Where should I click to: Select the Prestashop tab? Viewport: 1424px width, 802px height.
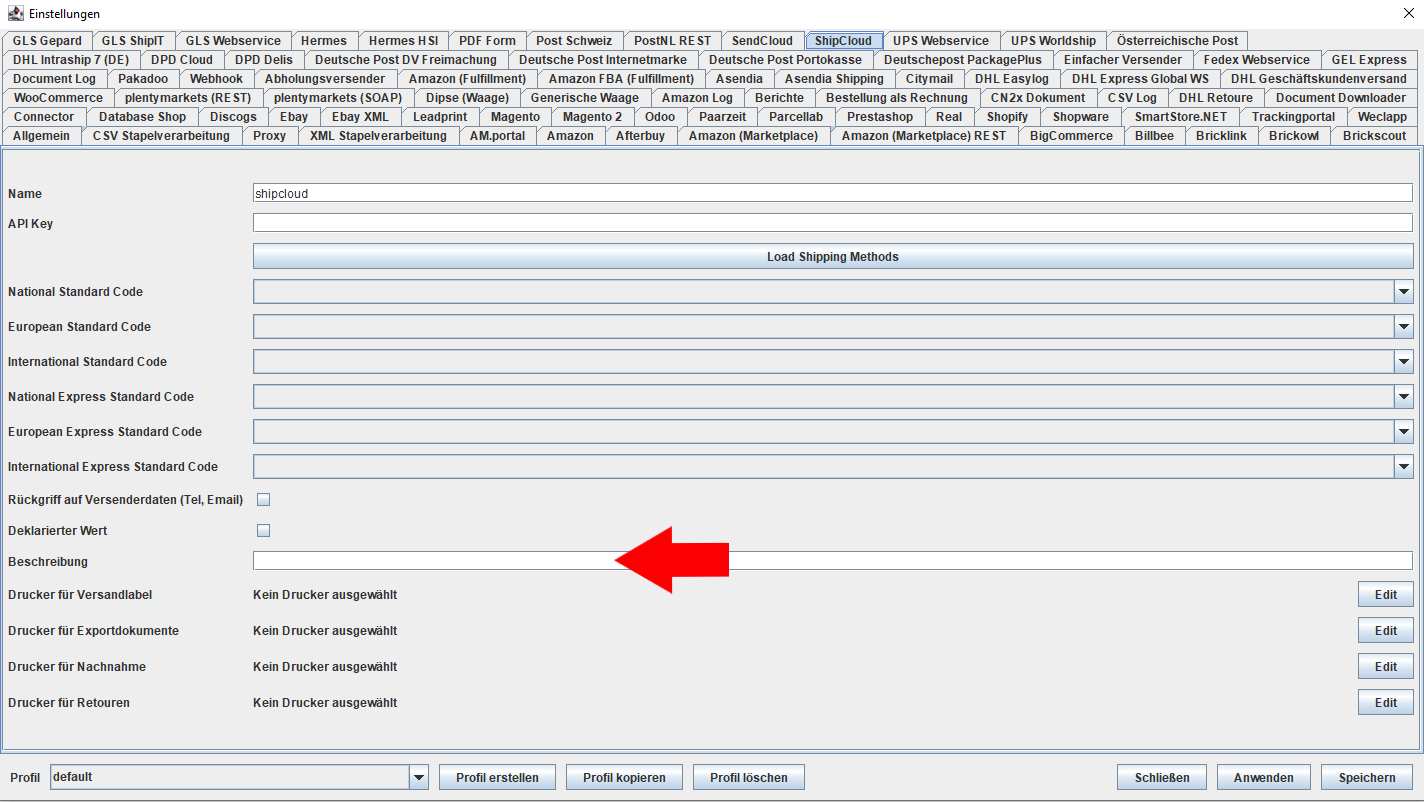[880, 117]
